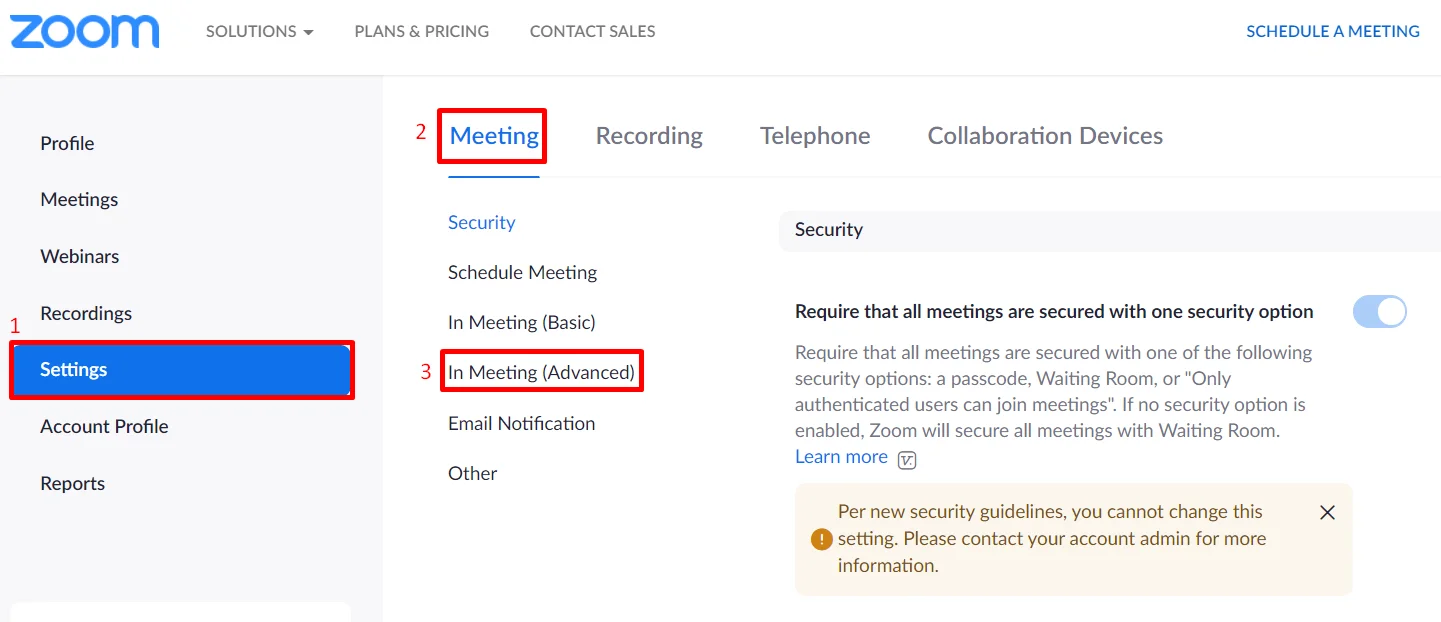
Task: Open Profile from the sidebar
Action: point(67,143)
